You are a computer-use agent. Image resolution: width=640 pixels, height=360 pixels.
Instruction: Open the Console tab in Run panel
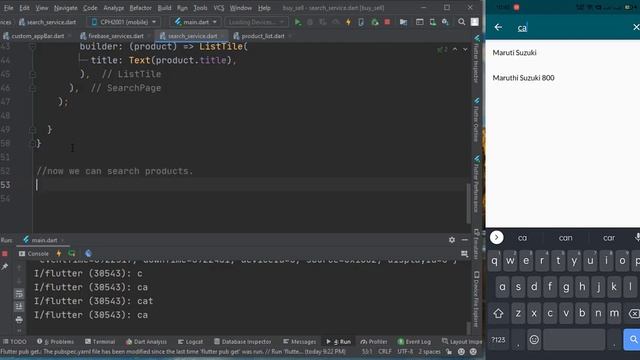click(34, 253)
